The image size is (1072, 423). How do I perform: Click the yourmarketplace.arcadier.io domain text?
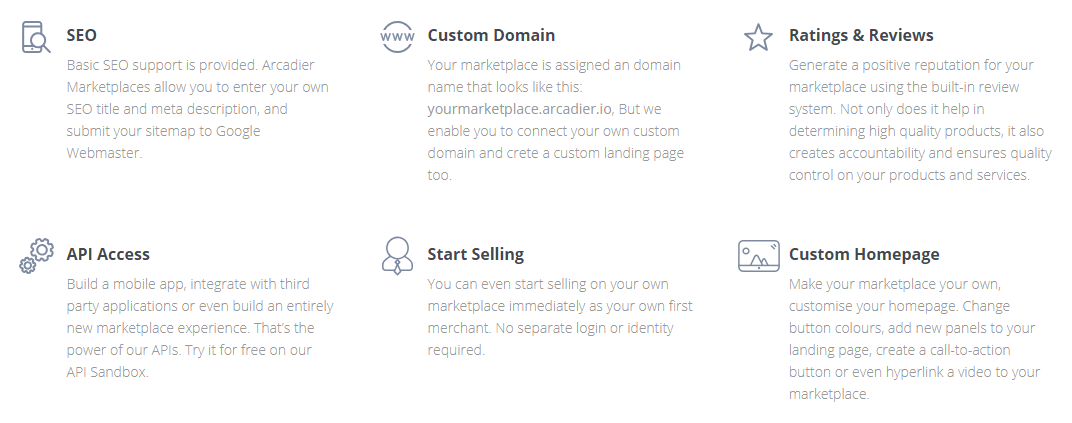(520, 109)
